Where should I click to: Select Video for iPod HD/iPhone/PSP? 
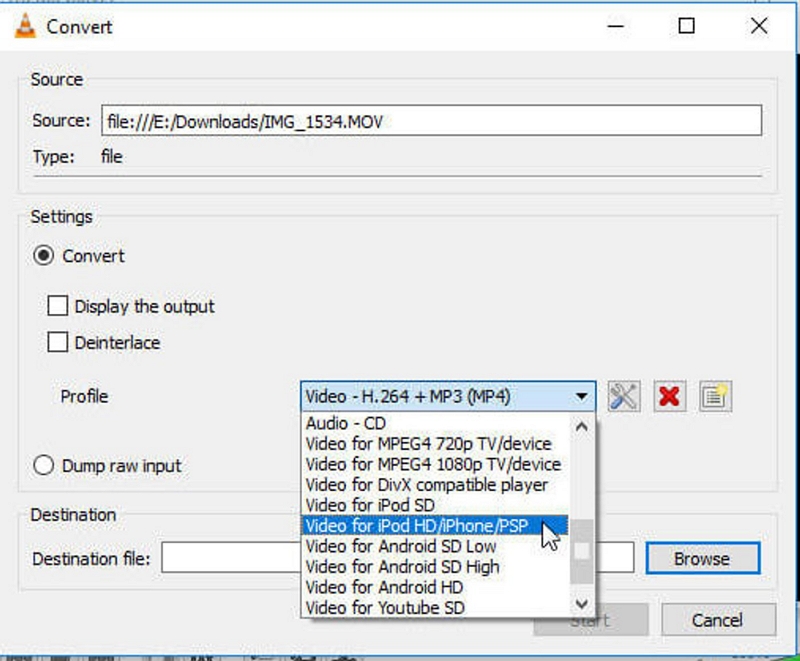(435, 525)
